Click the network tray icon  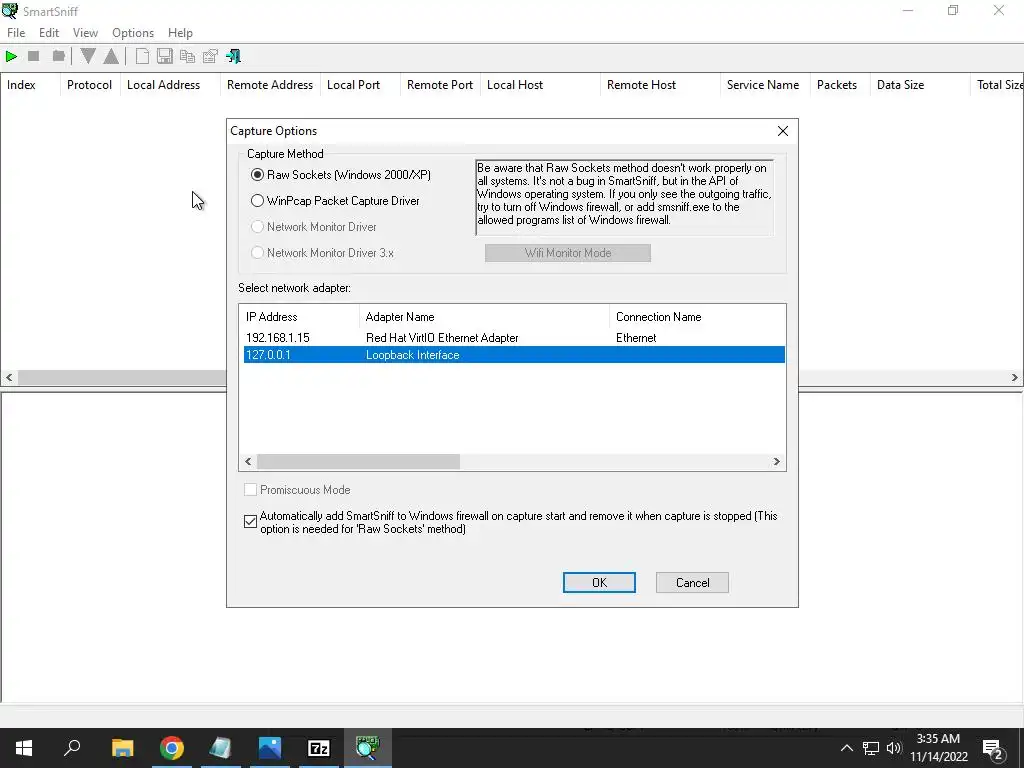(871, 748)
